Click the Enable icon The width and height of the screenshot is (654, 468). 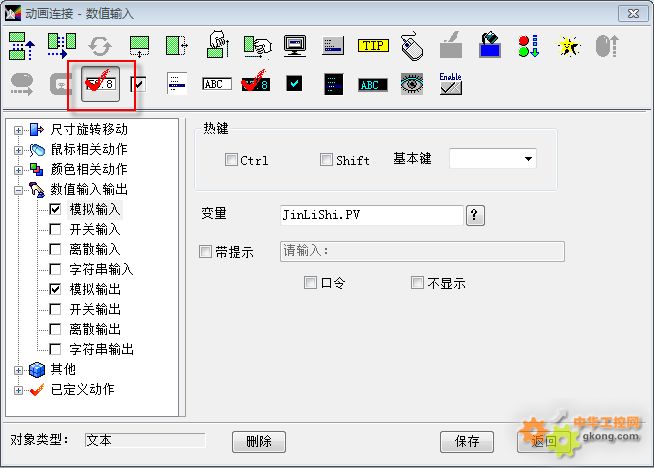450,84
